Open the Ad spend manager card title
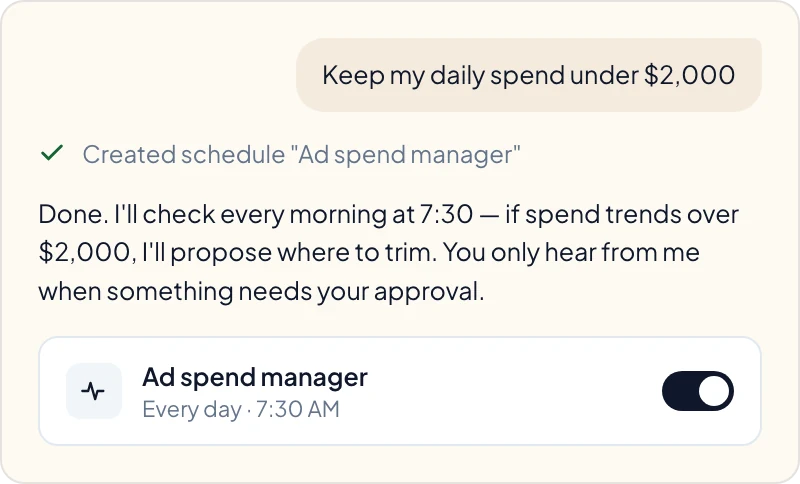Viewport: 800px width, 484px height. (x=255, y=378)
